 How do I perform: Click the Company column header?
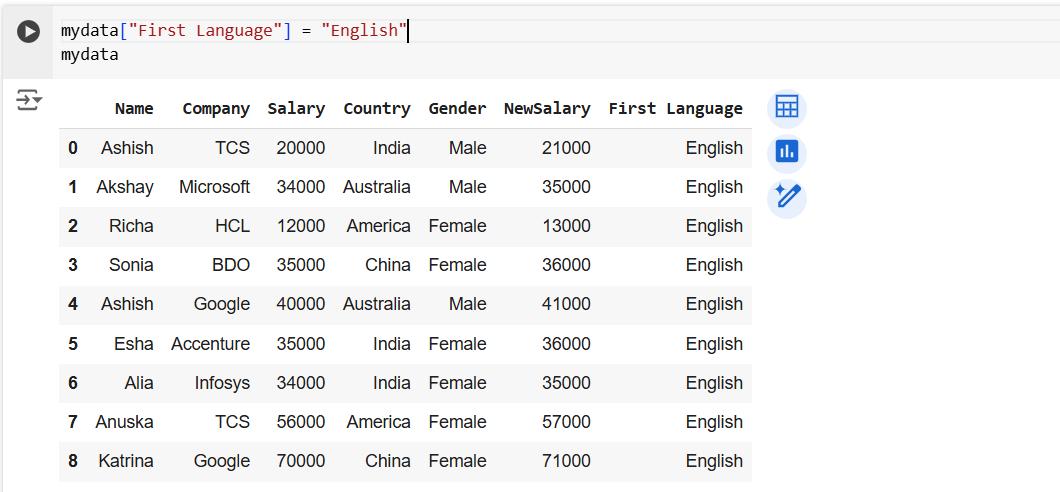click(216, 108)
